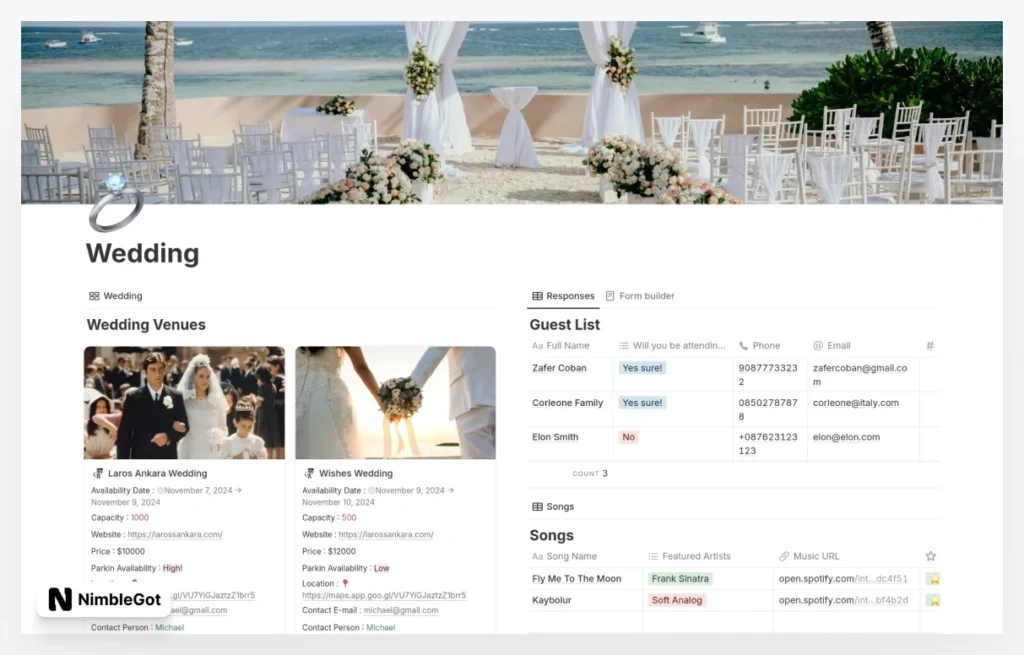The width and height of the screenshot is (1024, 655).
Task: Click the Songs database heading
Action: (551, 535)
